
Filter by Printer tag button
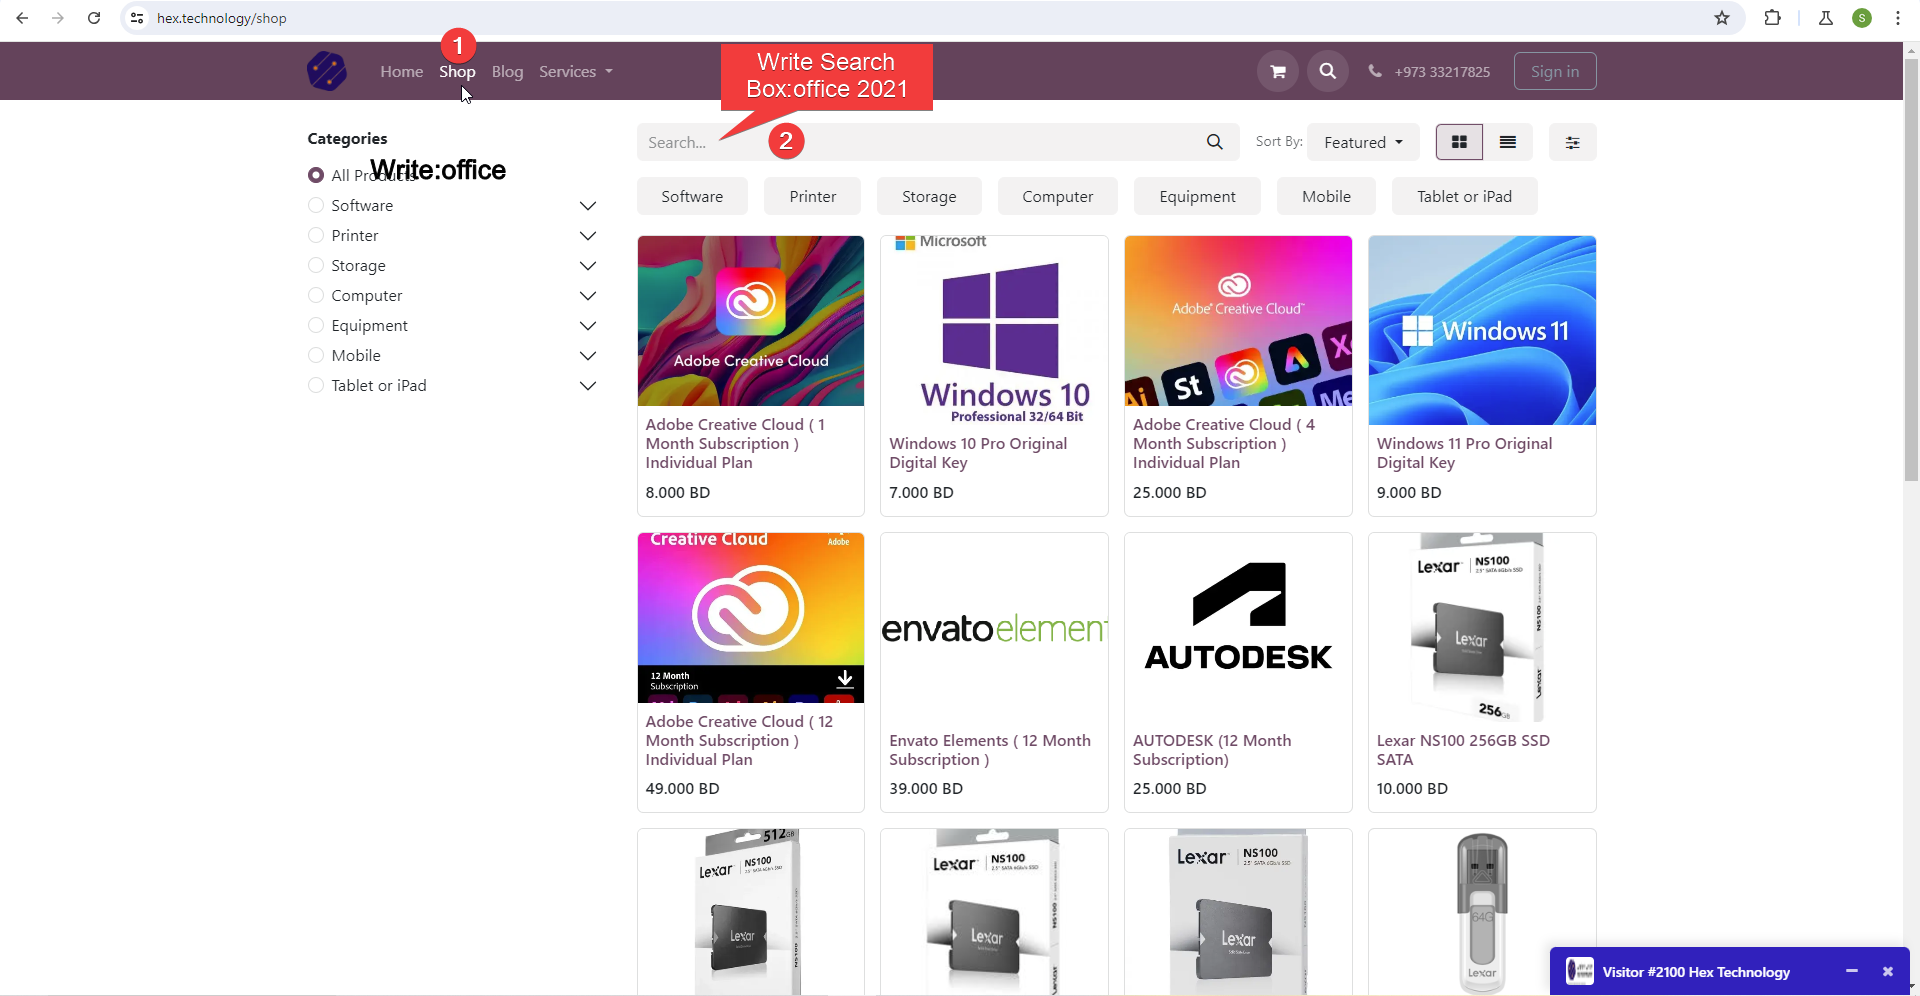click(812, 196)
